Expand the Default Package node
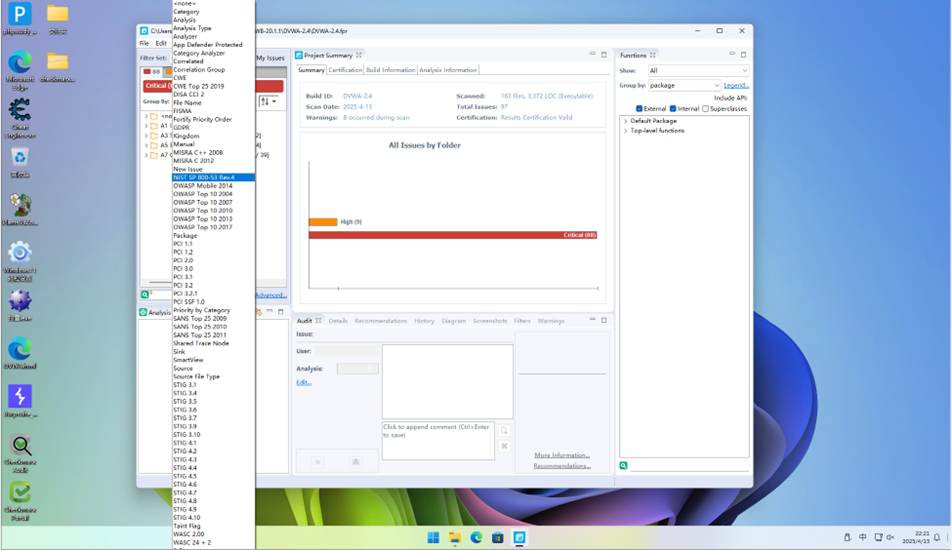 [x=625, y=121]
